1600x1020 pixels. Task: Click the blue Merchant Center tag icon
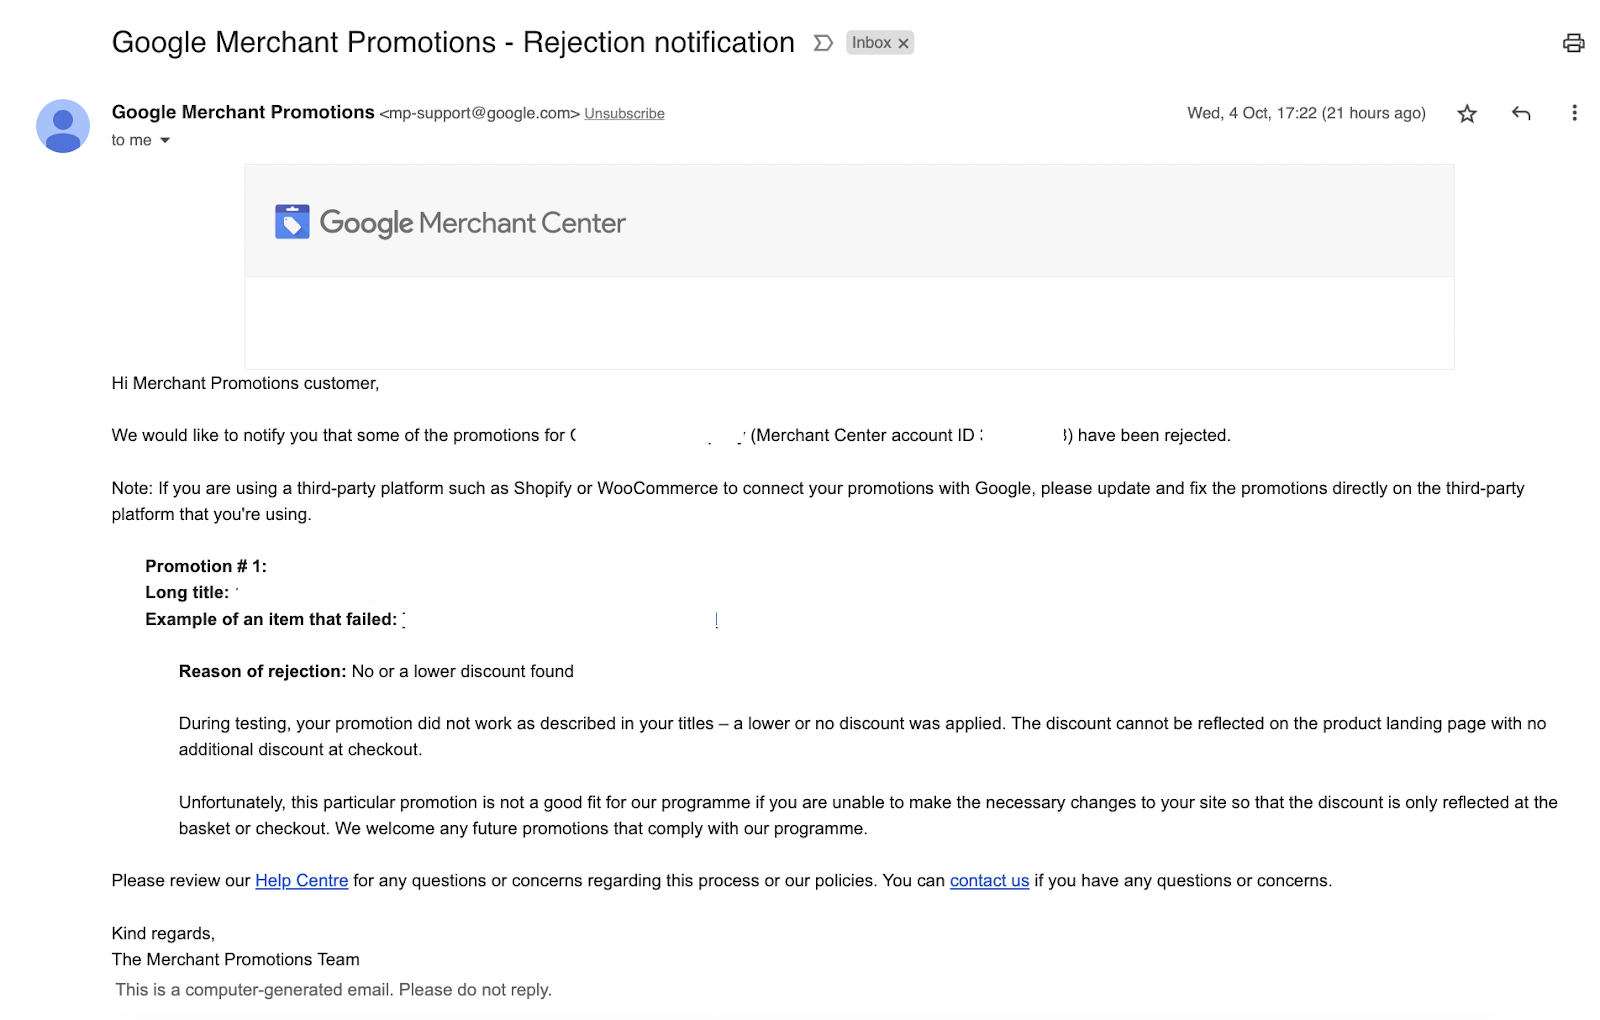pyautogui.click(x=292, y=222)
